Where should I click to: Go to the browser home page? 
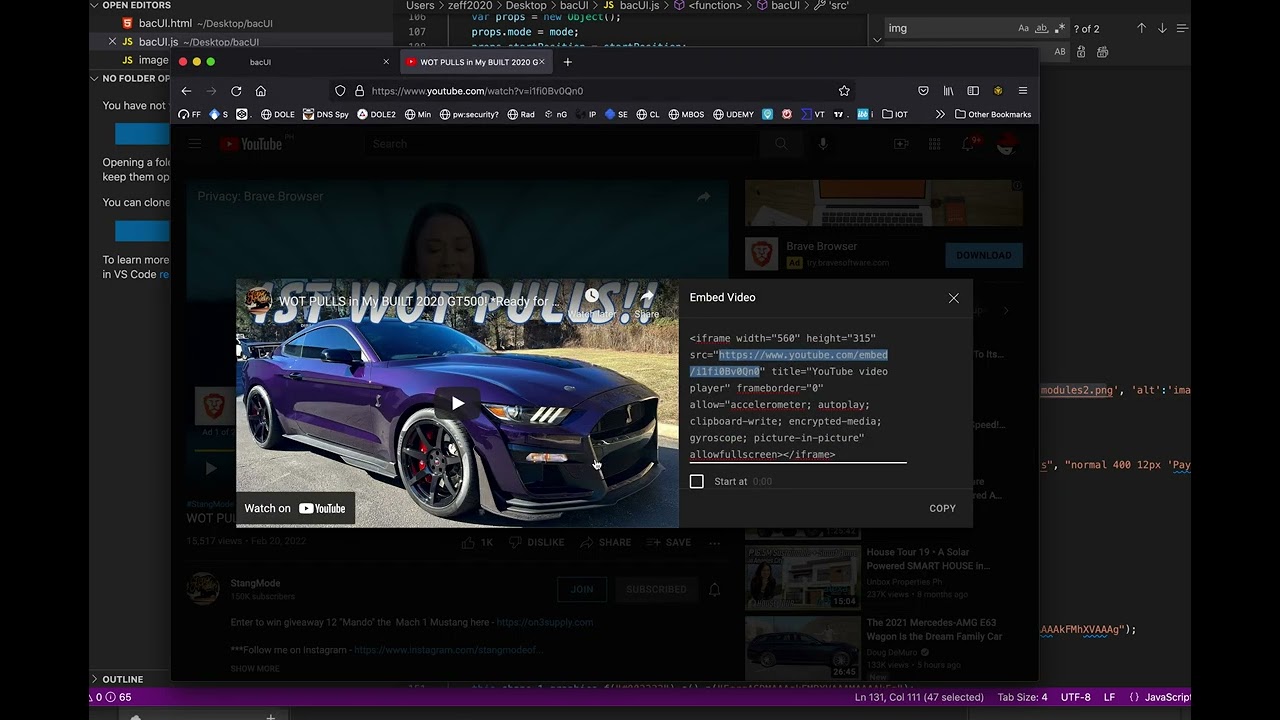coord(261,91)
